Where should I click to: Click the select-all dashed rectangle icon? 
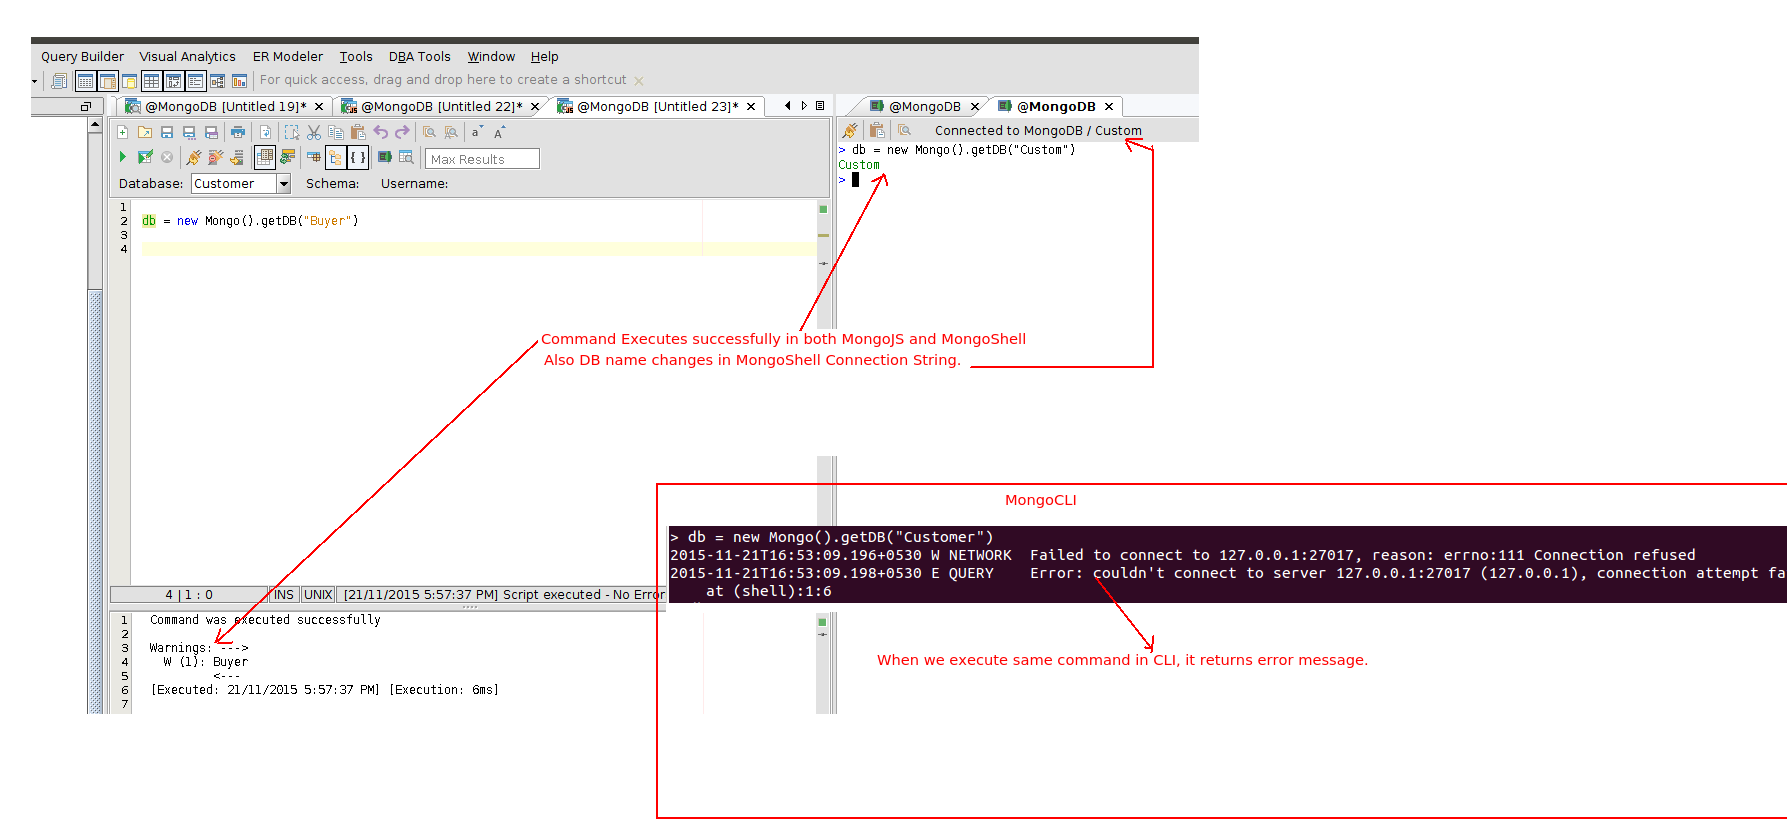292,132
